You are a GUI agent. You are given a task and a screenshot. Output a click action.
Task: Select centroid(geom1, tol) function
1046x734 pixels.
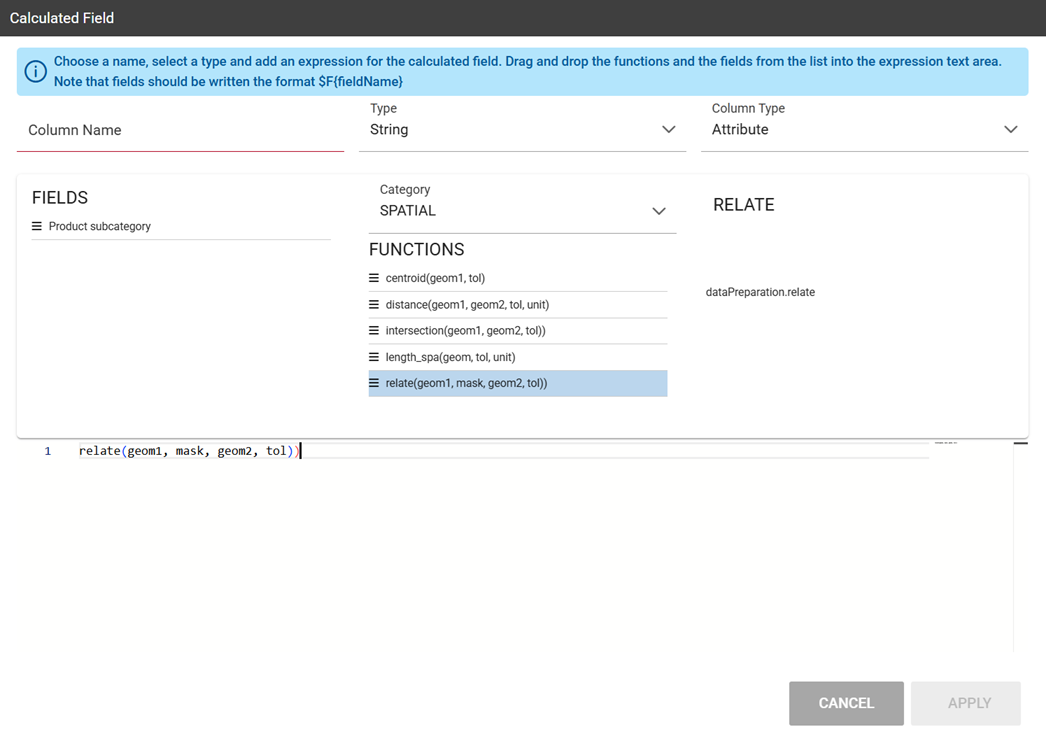(518, 278)
